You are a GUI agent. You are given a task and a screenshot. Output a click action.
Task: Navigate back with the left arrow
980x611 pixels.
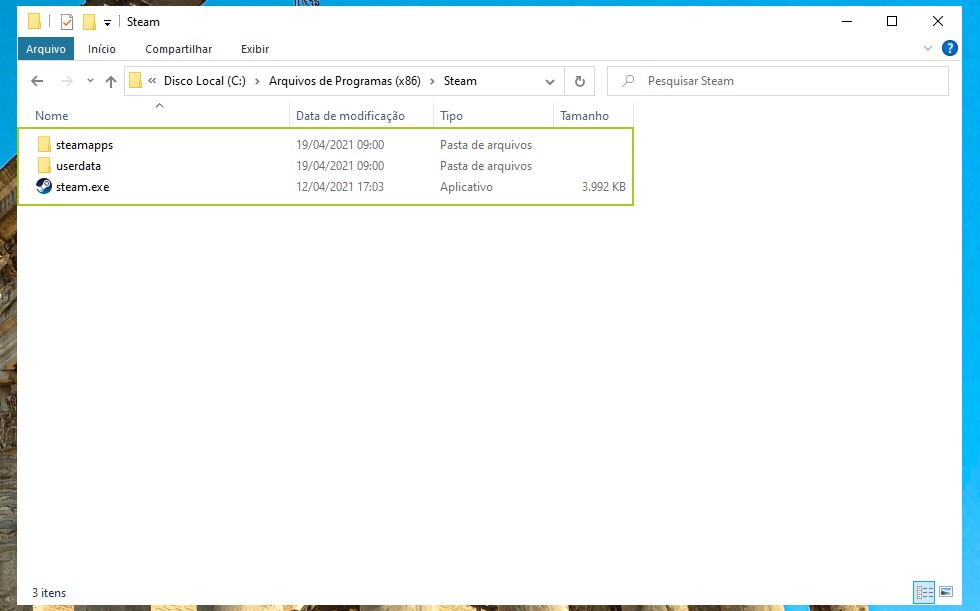37,81
